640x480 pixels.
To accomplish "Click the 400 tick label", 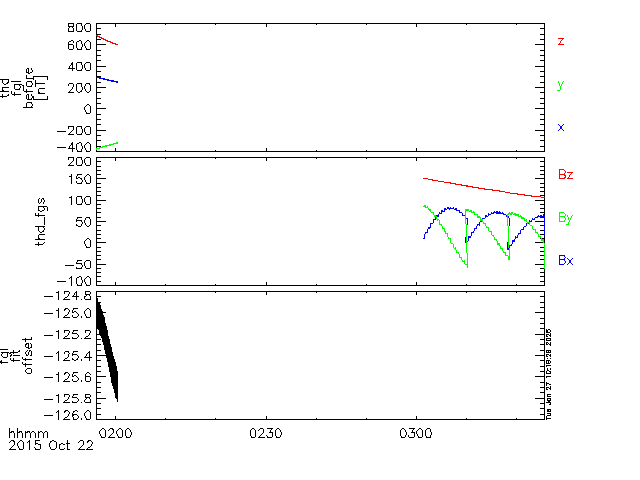I will pos(80,66).
